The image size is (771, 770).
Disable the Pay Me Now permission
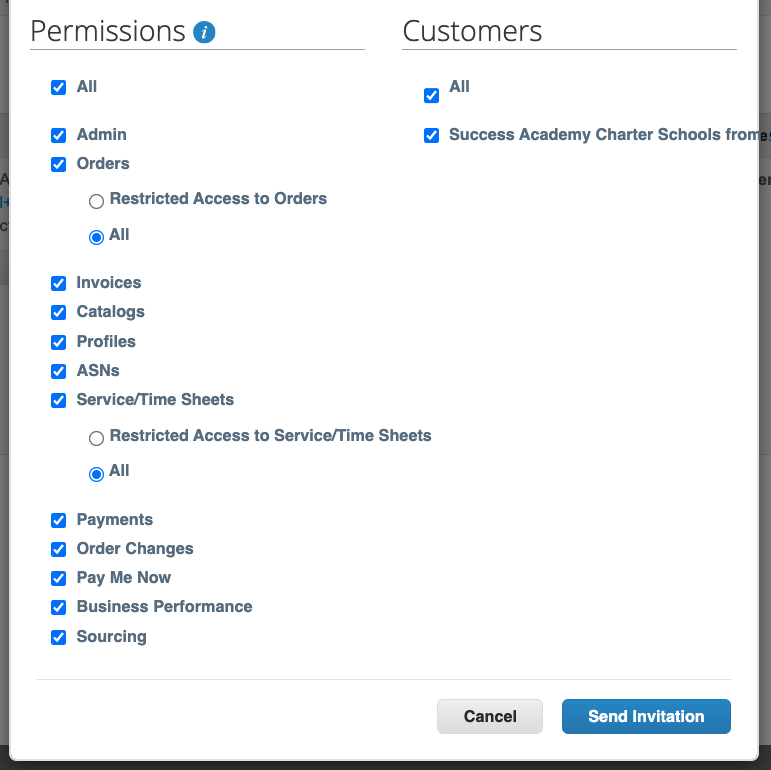[x=59, y=578]
